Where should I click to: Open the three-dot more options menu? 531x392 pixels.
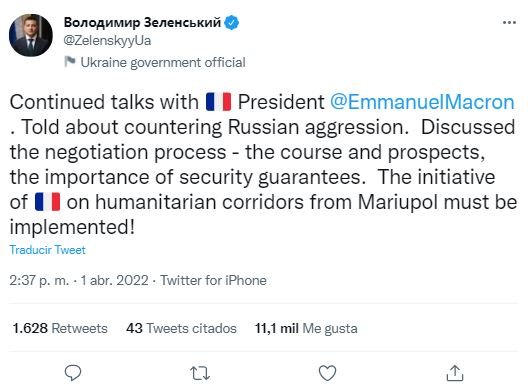pyautogui.click(x=509, y=23)
